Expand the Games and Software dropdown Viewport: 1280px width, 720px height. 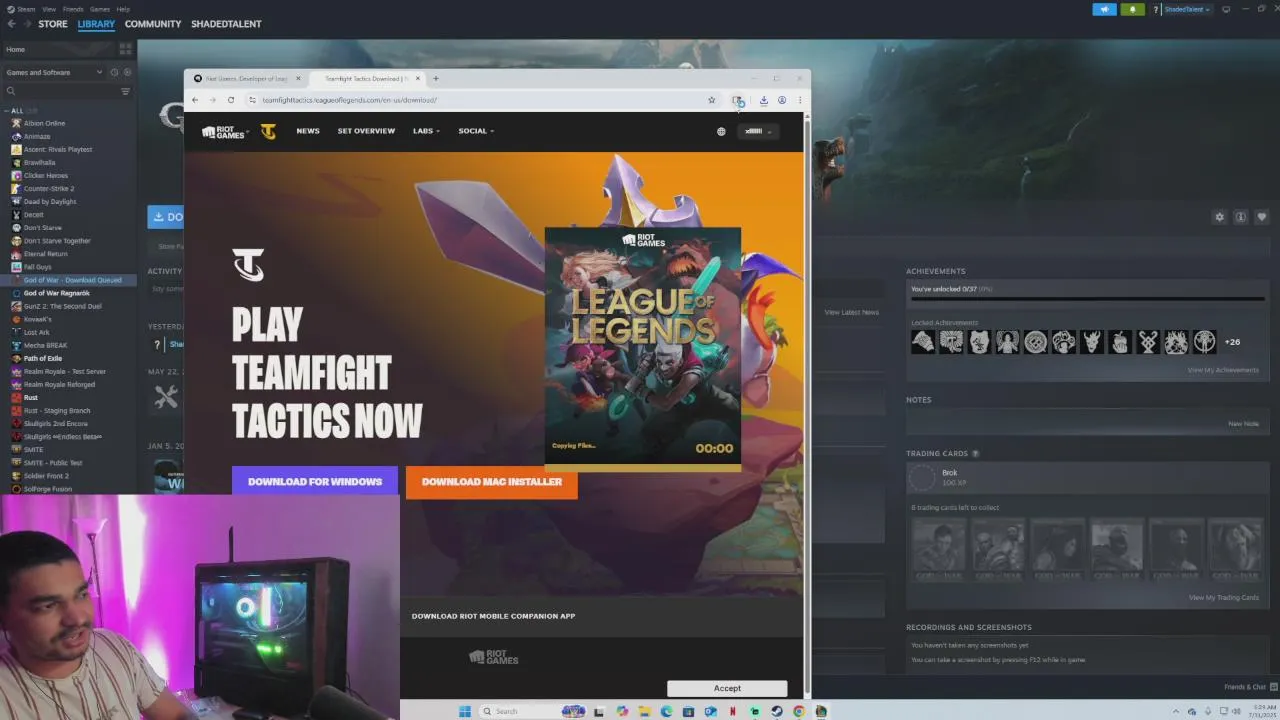coord(54,72)
